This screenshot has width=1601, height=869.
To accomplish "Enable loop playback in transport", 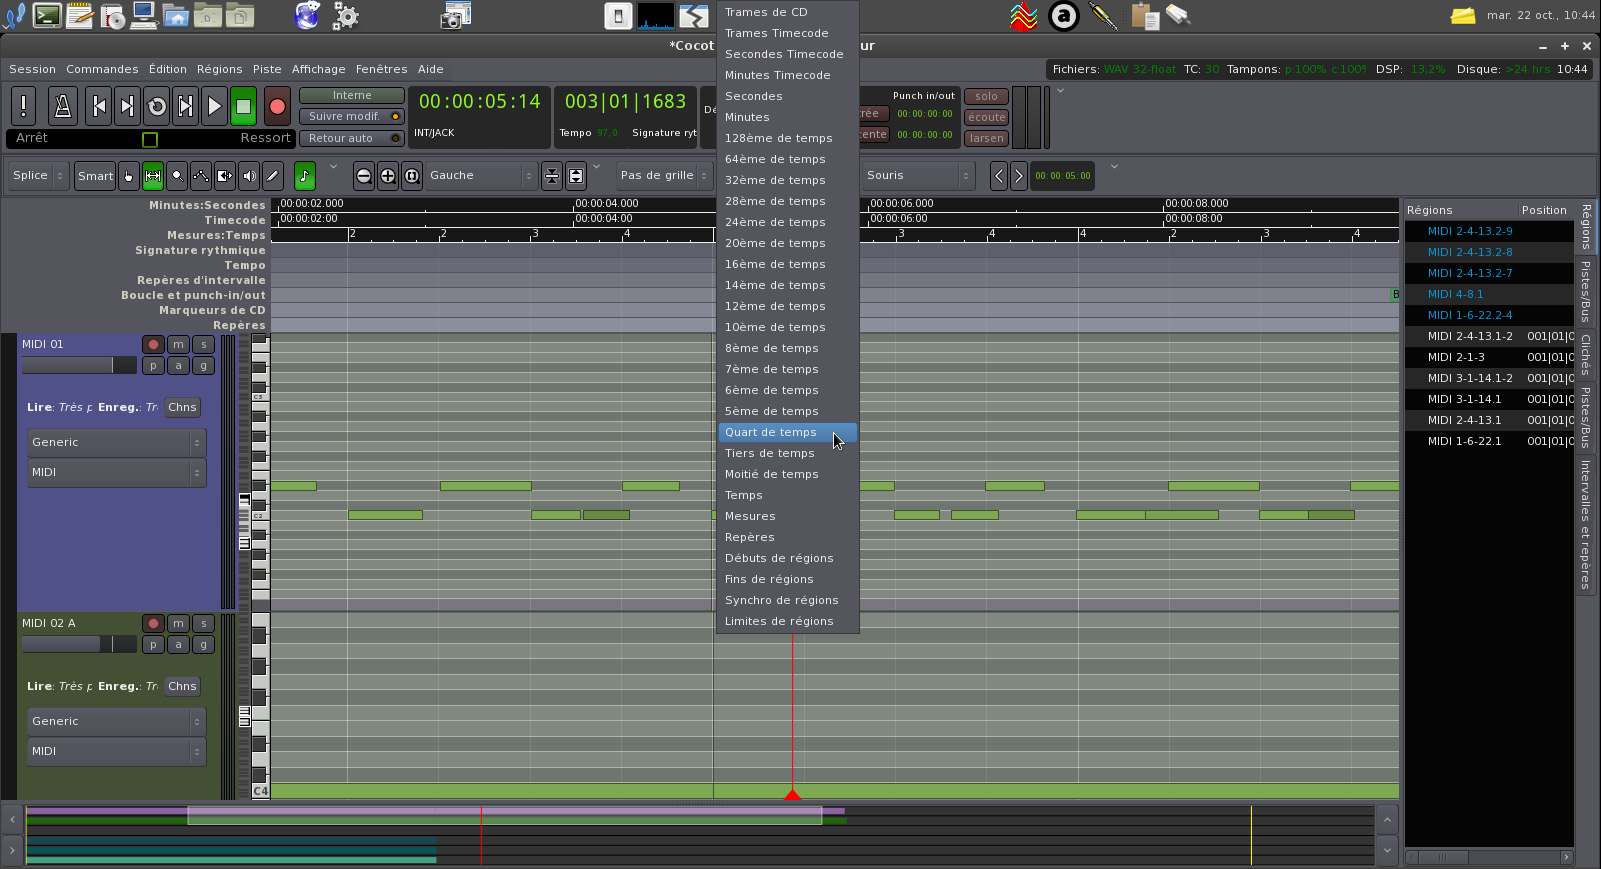I will (x=156, y=106).
